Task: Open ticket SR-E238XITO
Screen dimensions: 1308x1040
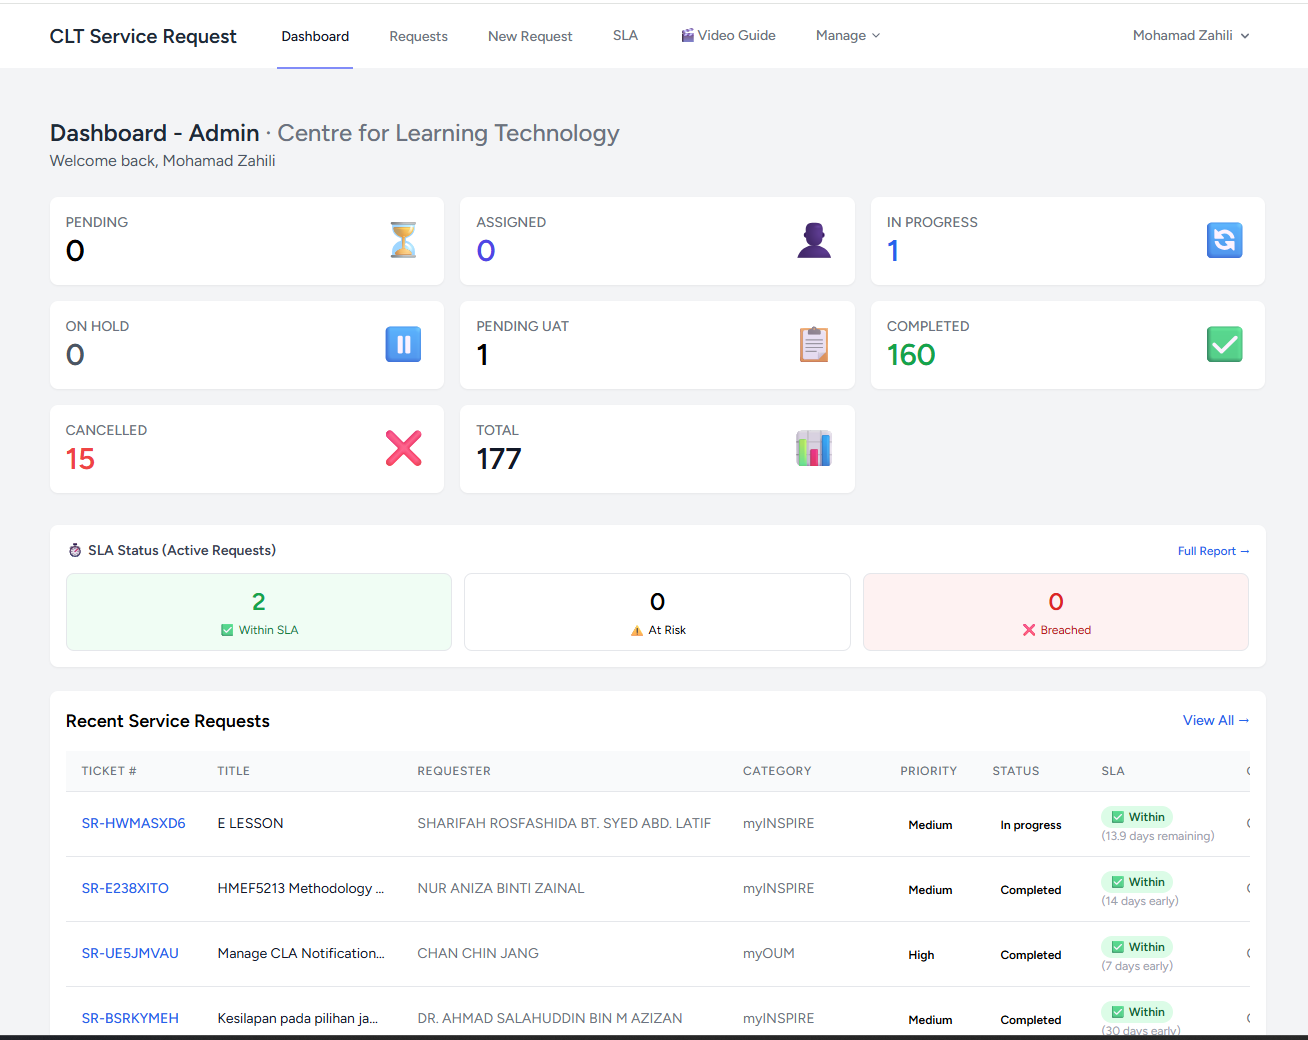Action: [x=125, y=888]
